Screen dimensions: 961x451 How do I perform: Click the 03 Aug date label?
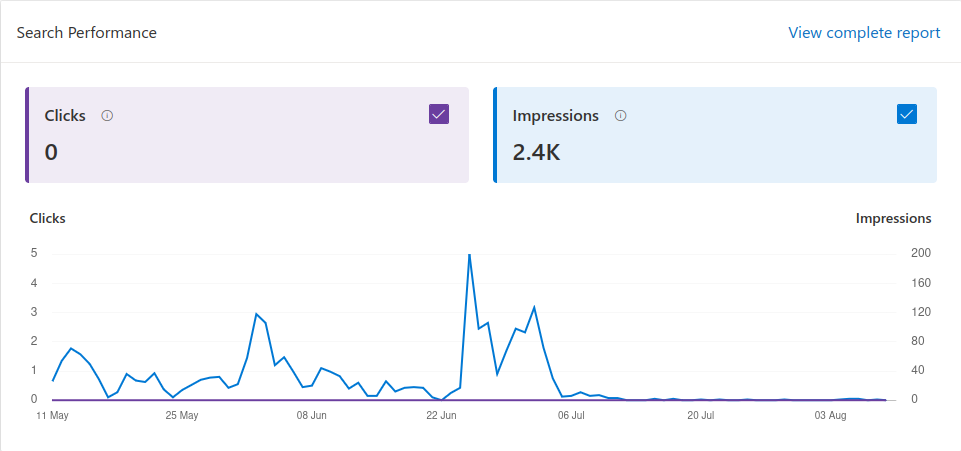click(x=830, y=415)
